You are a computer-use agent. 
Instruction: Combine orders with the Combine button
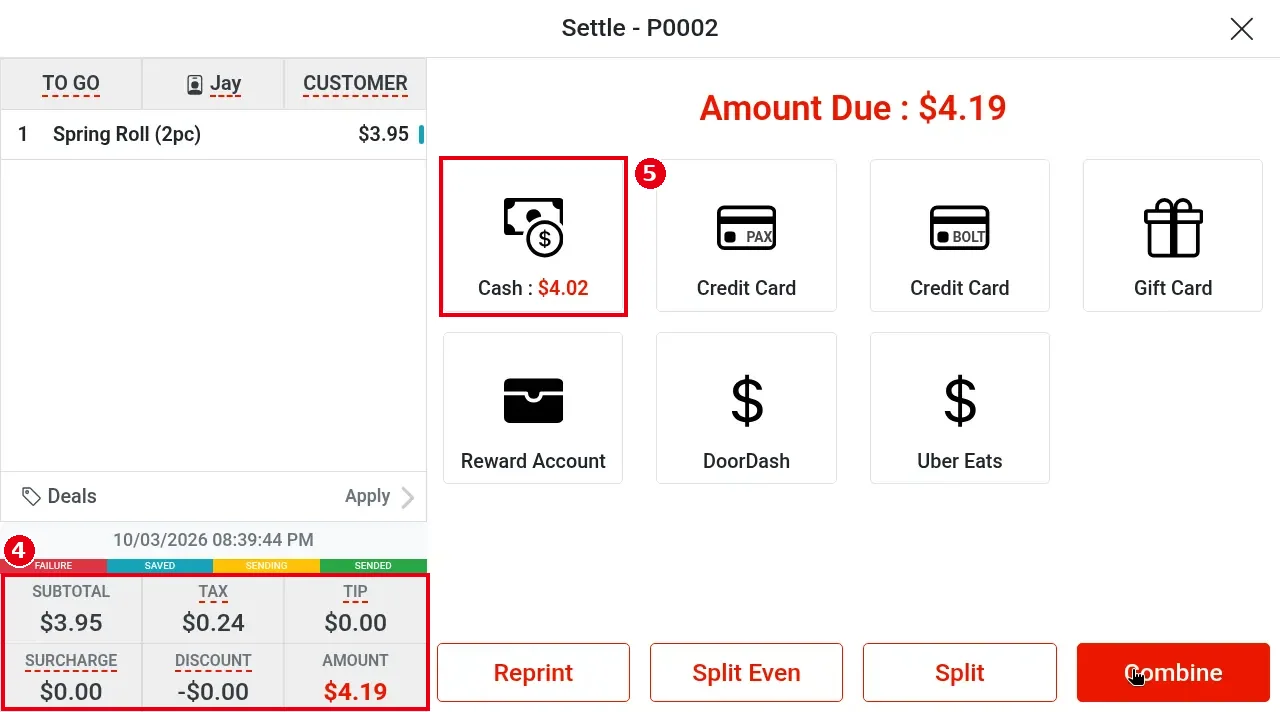[x=1173, y=672]
